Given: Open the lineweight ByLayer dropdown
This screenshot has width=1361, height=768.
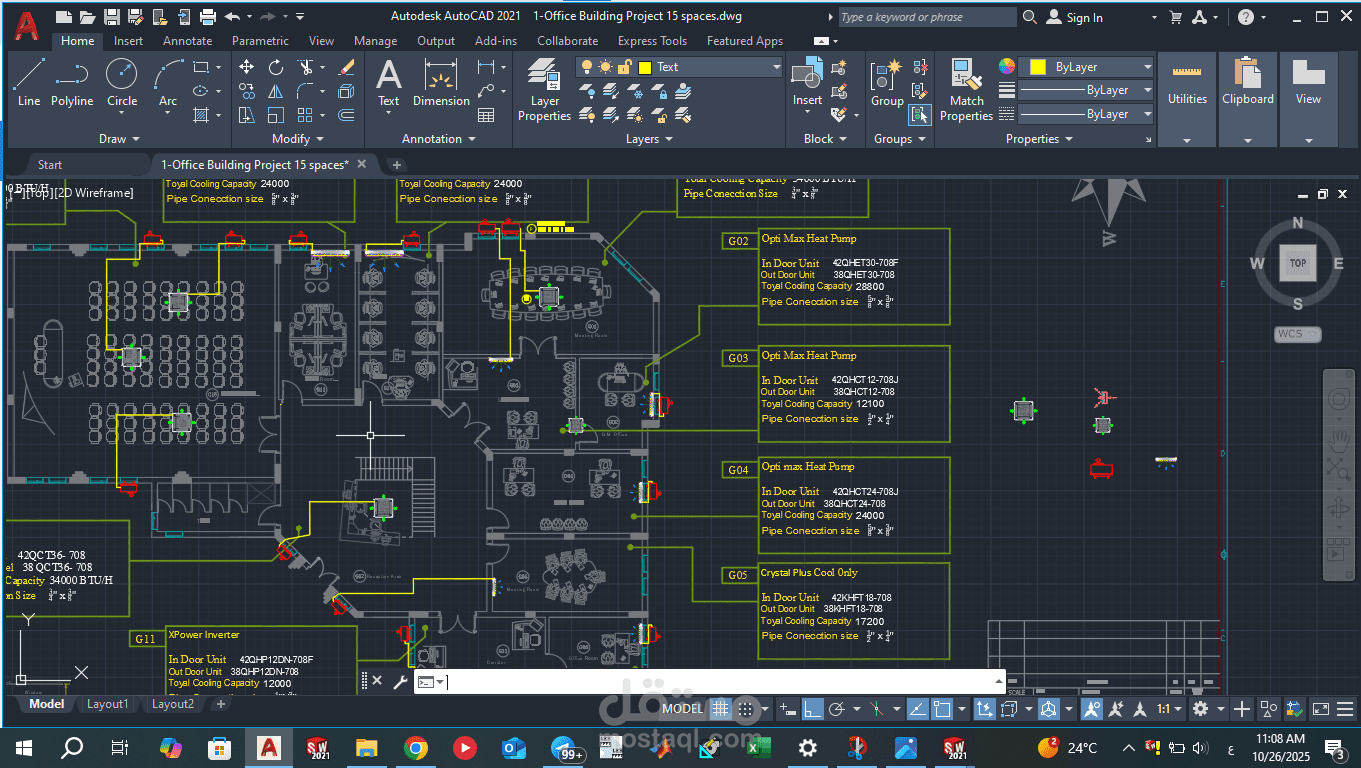Looking at the screenshot, I should point(1086,90).
